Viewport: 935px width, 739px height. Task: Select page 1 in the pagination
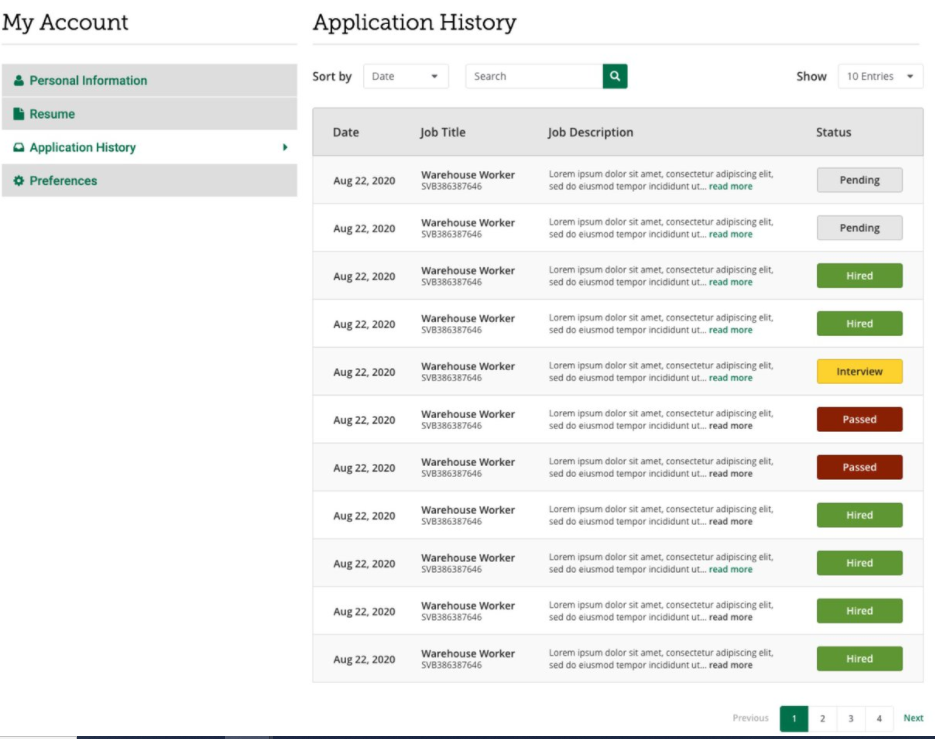click(794, 719)
